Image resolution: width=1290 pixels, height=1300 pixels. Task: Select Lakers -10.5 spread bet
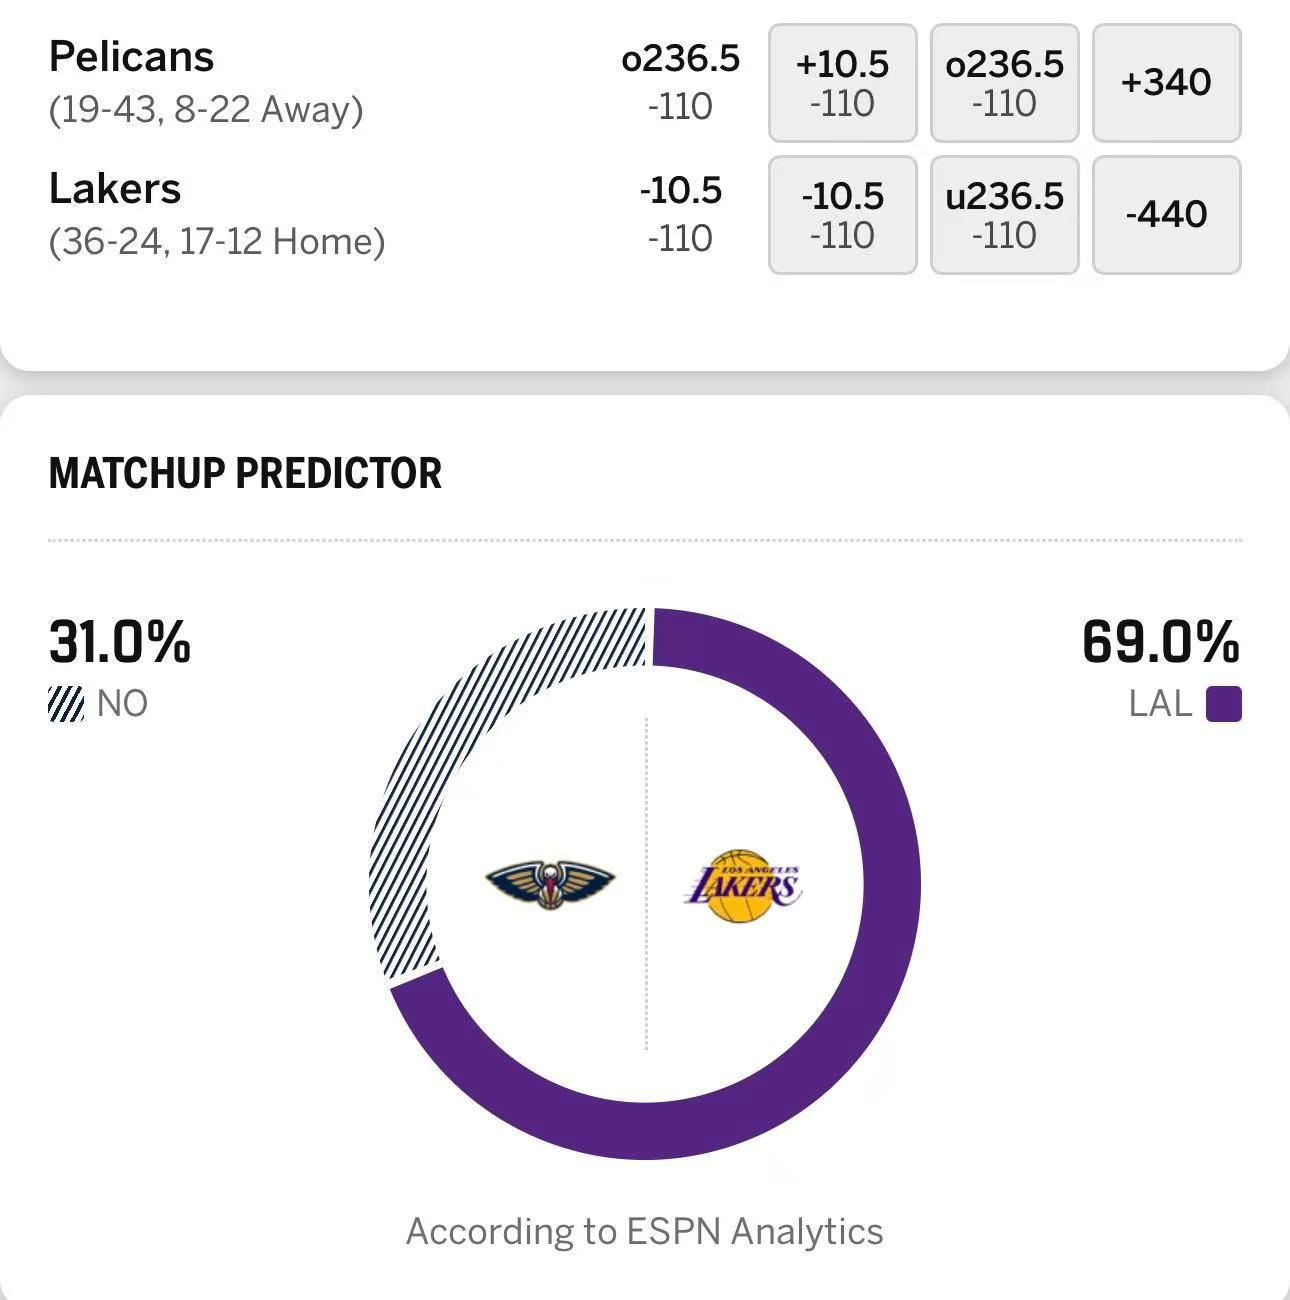click(842, 215)
